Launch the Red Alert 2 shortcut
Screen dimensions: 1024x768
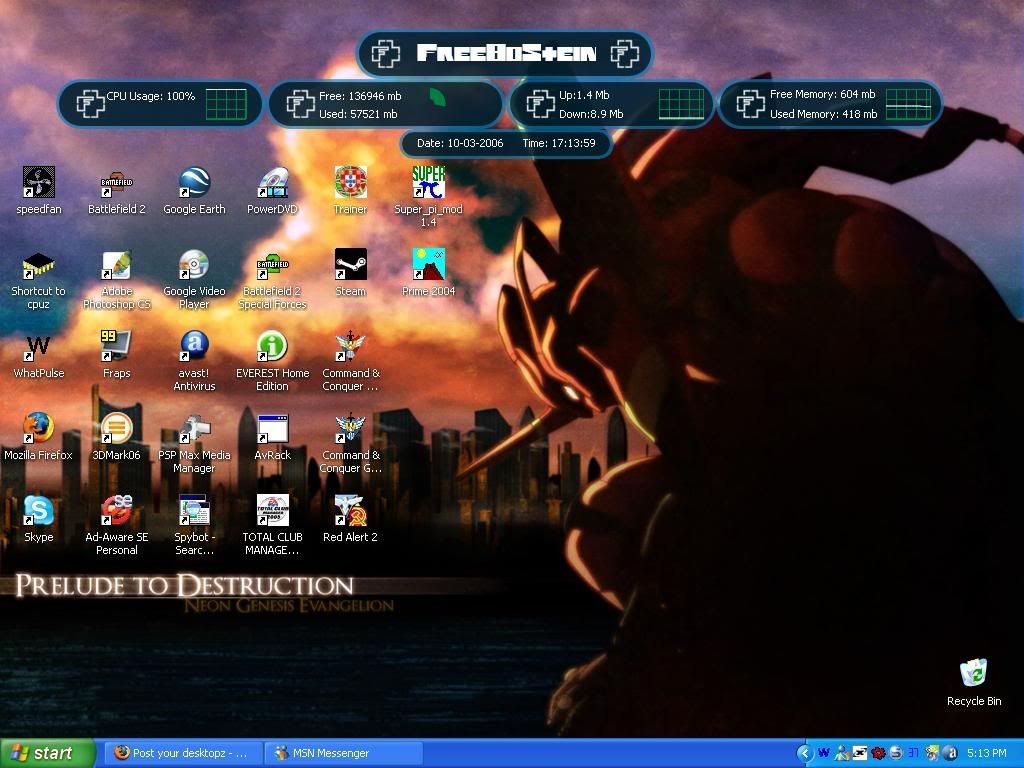(x=350, y=510)
